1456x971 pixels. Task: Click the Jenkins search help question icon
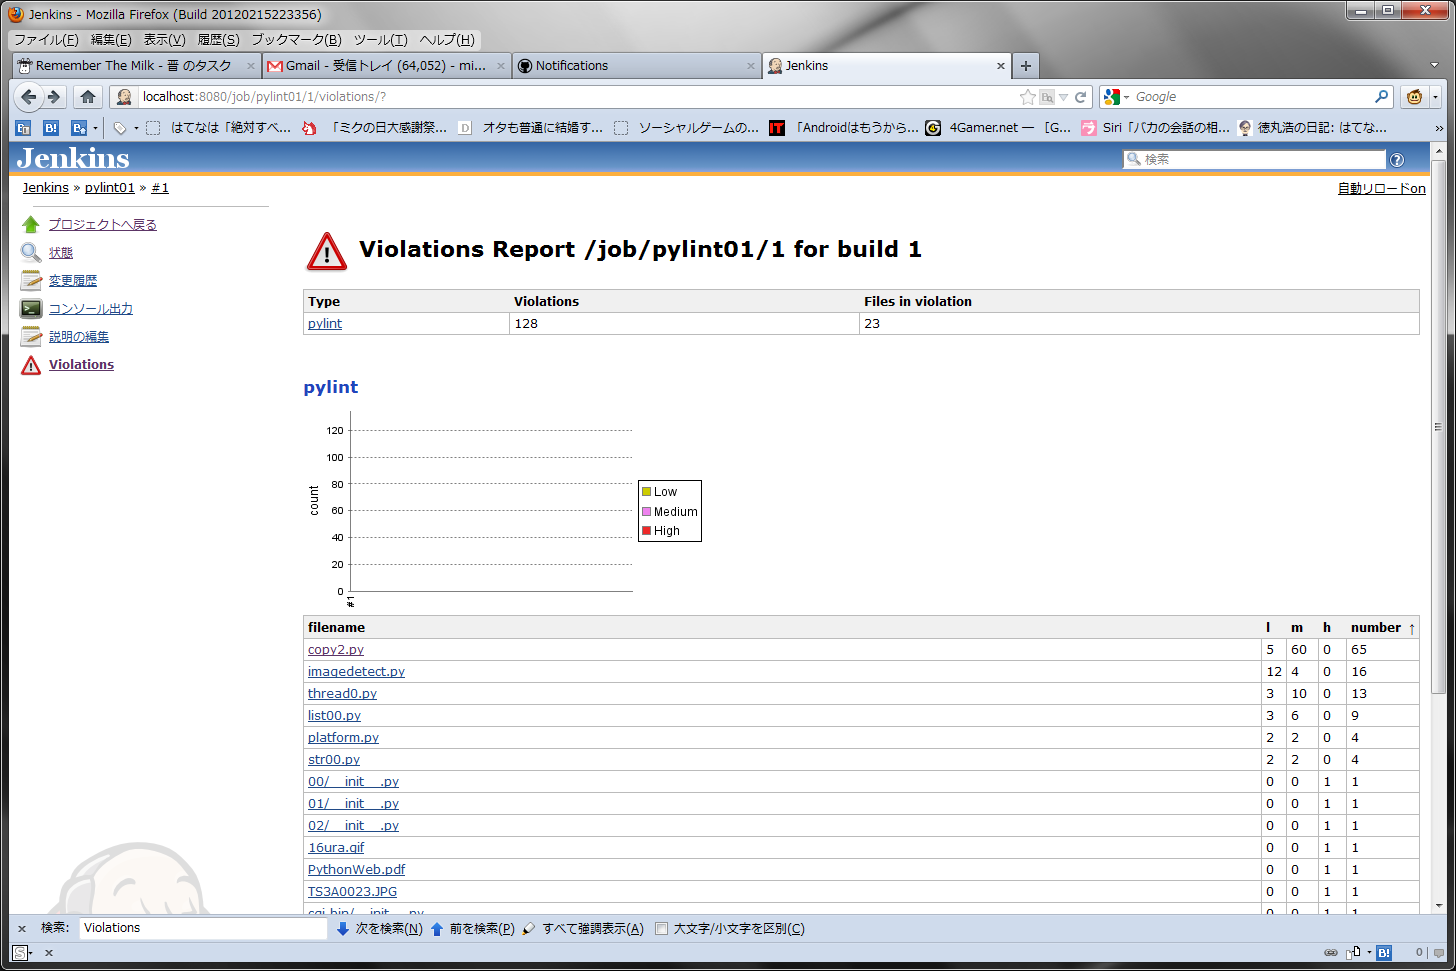pos(1397,160)
